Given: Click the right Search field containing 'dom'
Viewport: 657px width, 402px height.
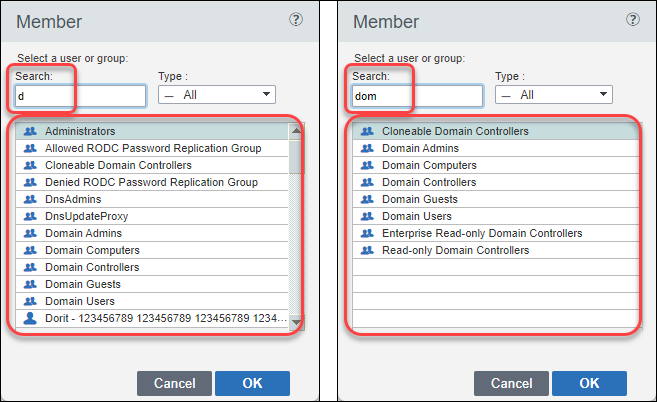Looking at the screenshot, I should [x=418, y=96].
